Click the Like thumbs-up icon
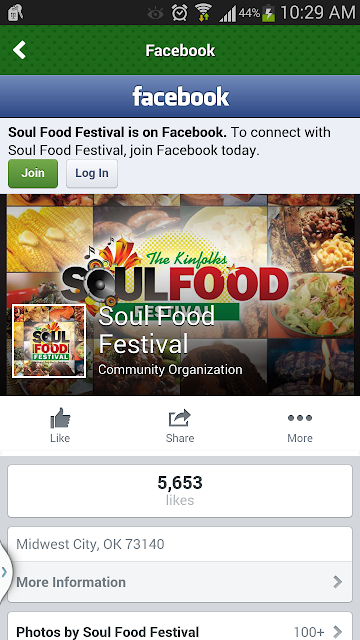This screenshot has height=640, width=360. tap(60, 418)
